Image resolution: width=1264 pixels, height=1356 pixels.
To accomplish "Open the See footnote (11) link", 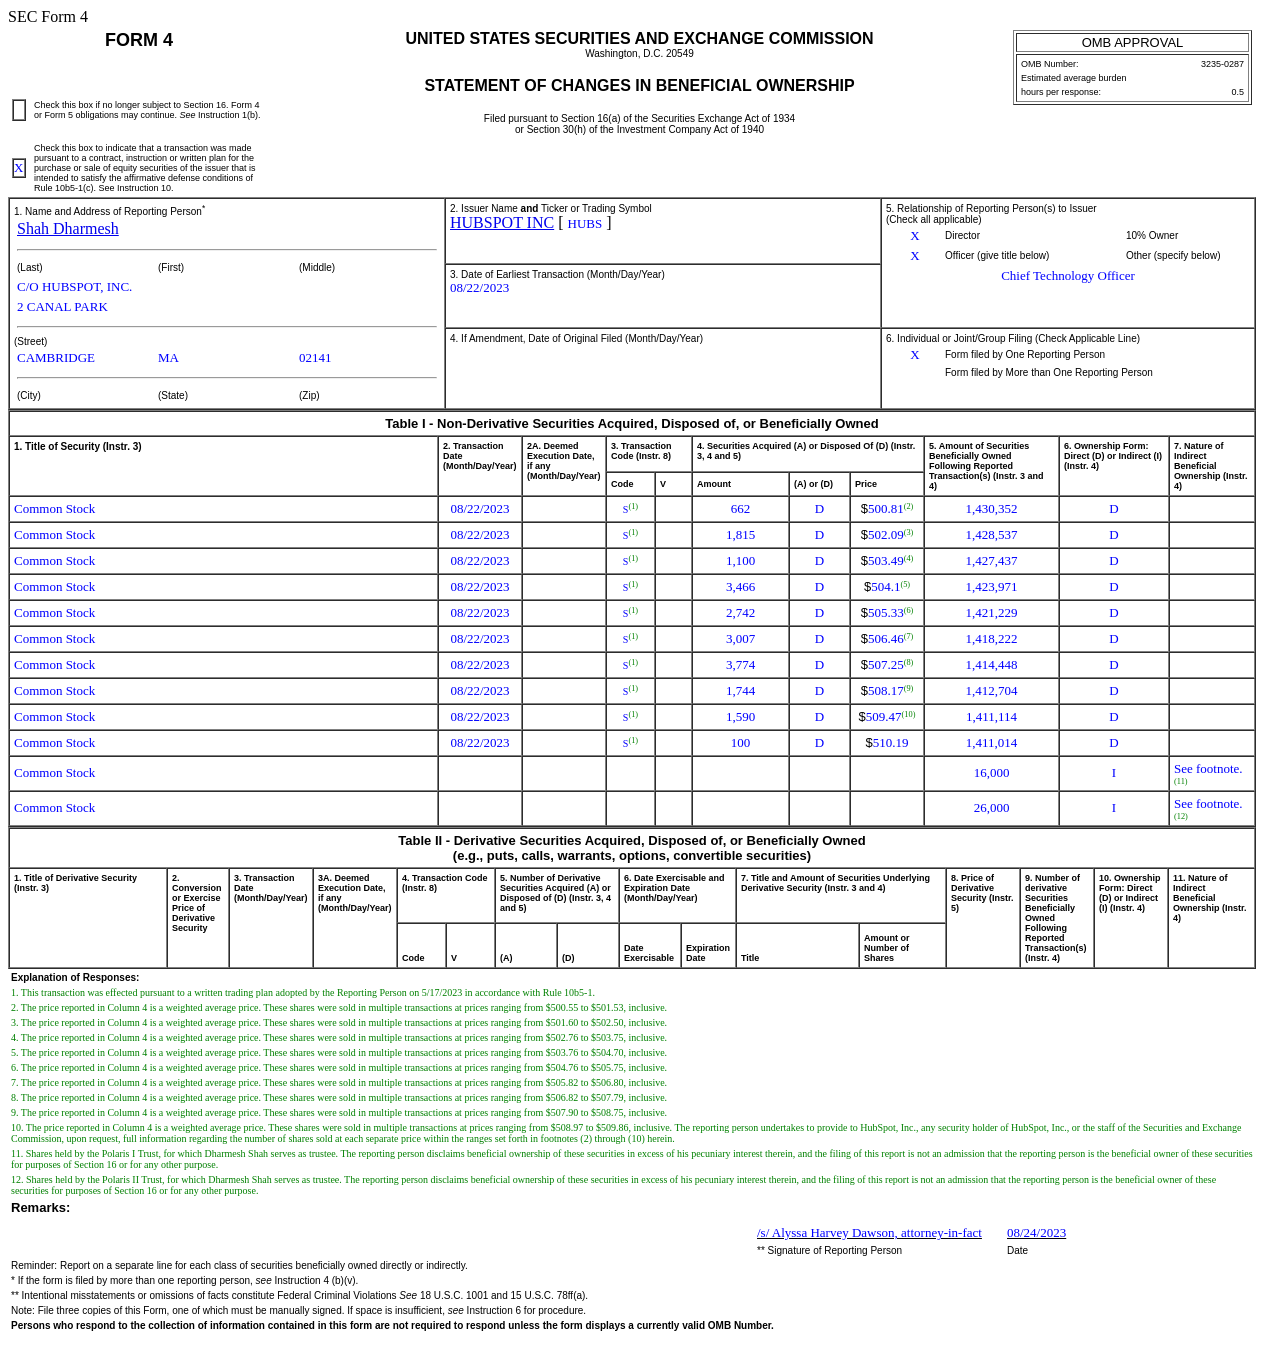I will pyautogui.click(x=1207, y=768).
